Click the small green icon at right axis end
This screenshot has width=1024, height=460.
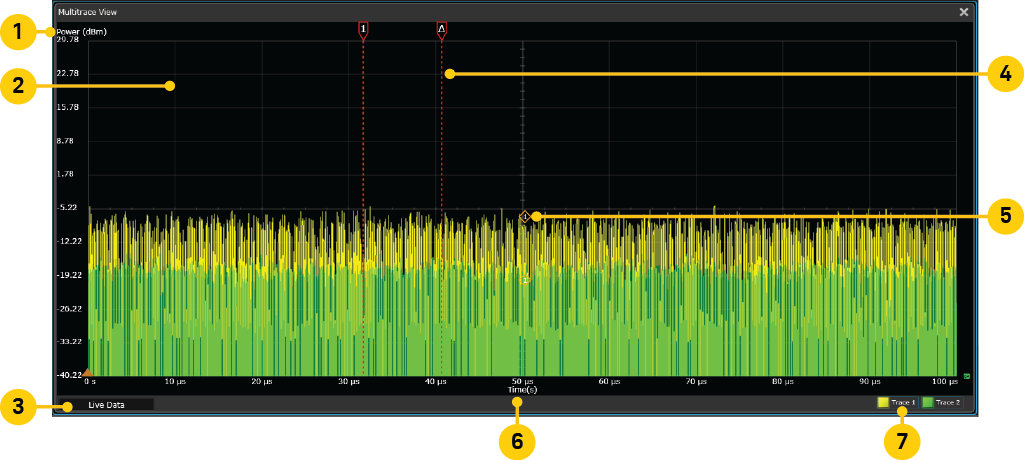(x=966, y=376)
